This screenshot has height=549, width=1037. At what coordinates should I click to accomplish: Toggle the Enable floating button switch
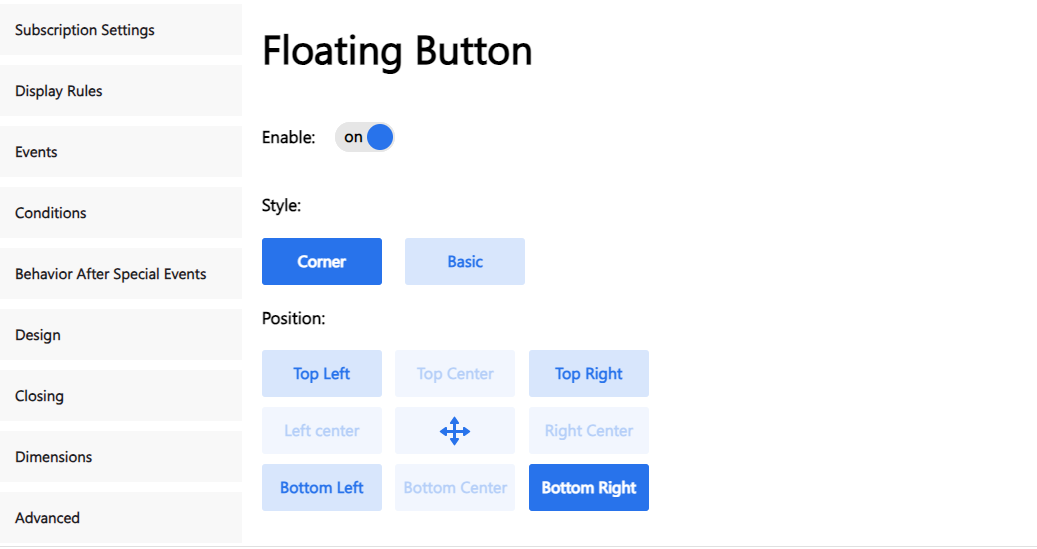[364, 137]
